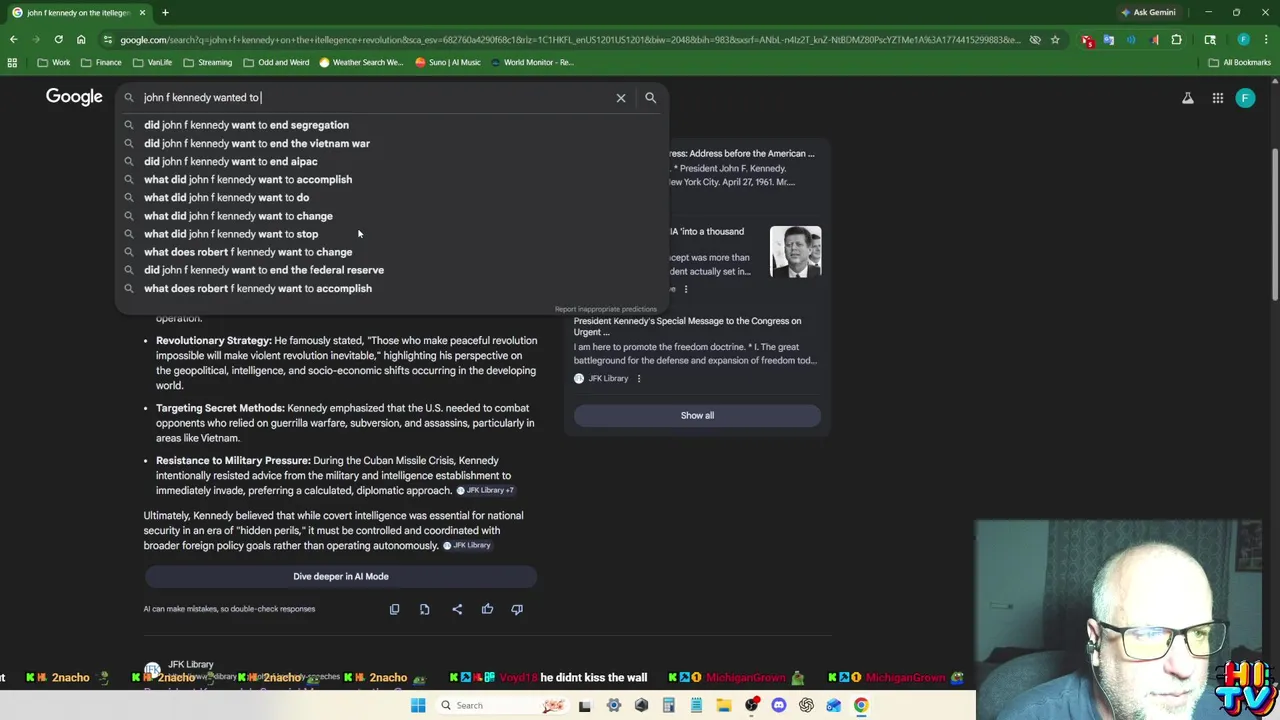Select suggestion 'want to end the vietnam war'
Image resolution: width=1280 pixels, height=720 pixels.
[390, 143]
